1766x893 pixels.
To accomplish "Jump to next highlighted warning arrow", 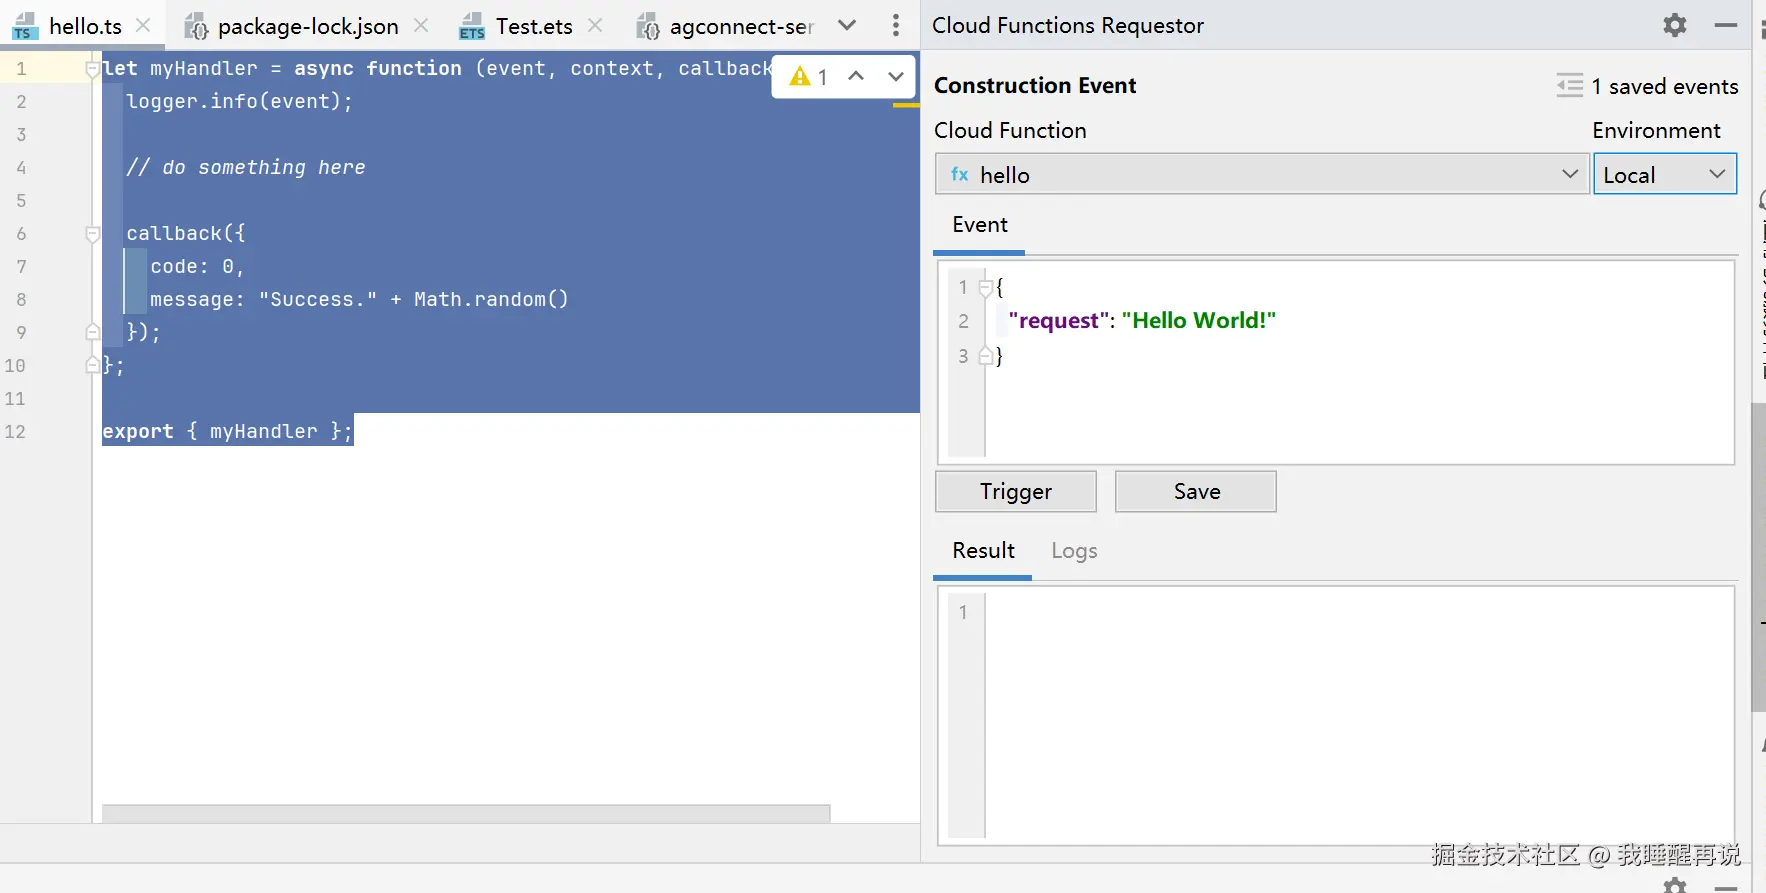I will point(895,76).
